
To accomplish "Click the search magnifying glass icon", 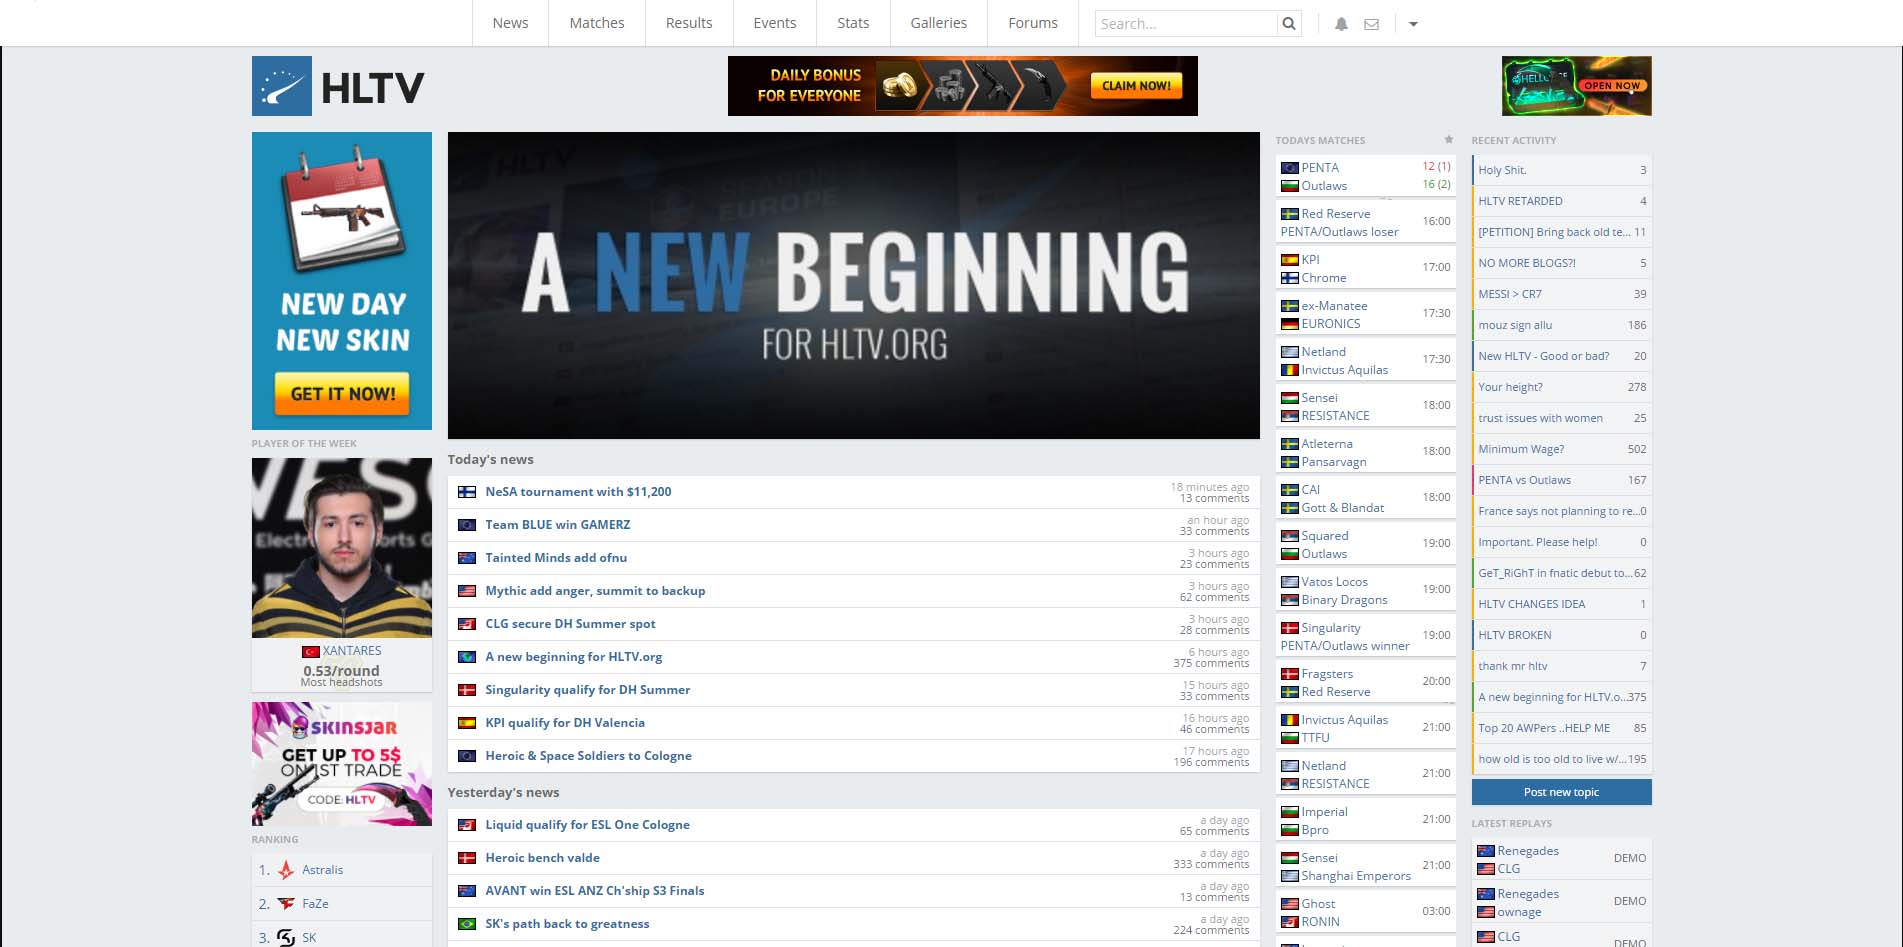I will tap(1288, 23).
